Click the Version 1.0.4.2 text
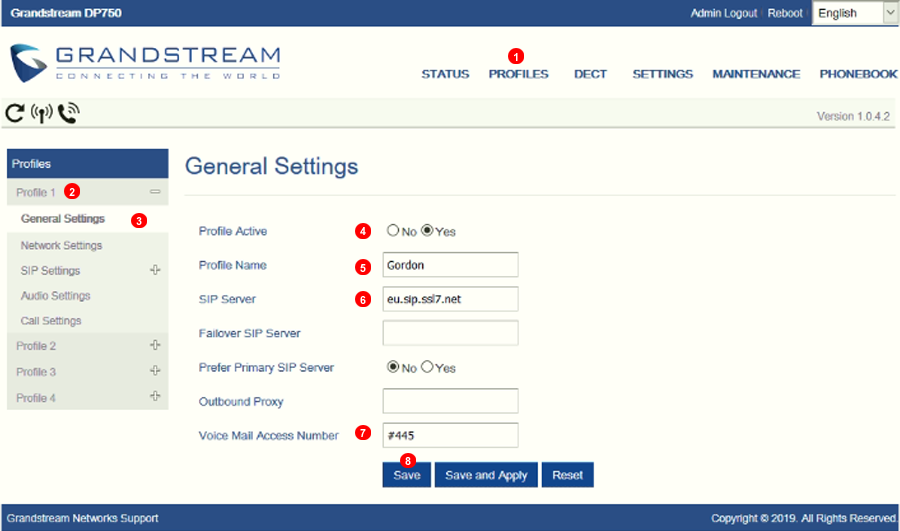Image resolution: width=900 pixels, height=531 pixels. tap(853, 116)
